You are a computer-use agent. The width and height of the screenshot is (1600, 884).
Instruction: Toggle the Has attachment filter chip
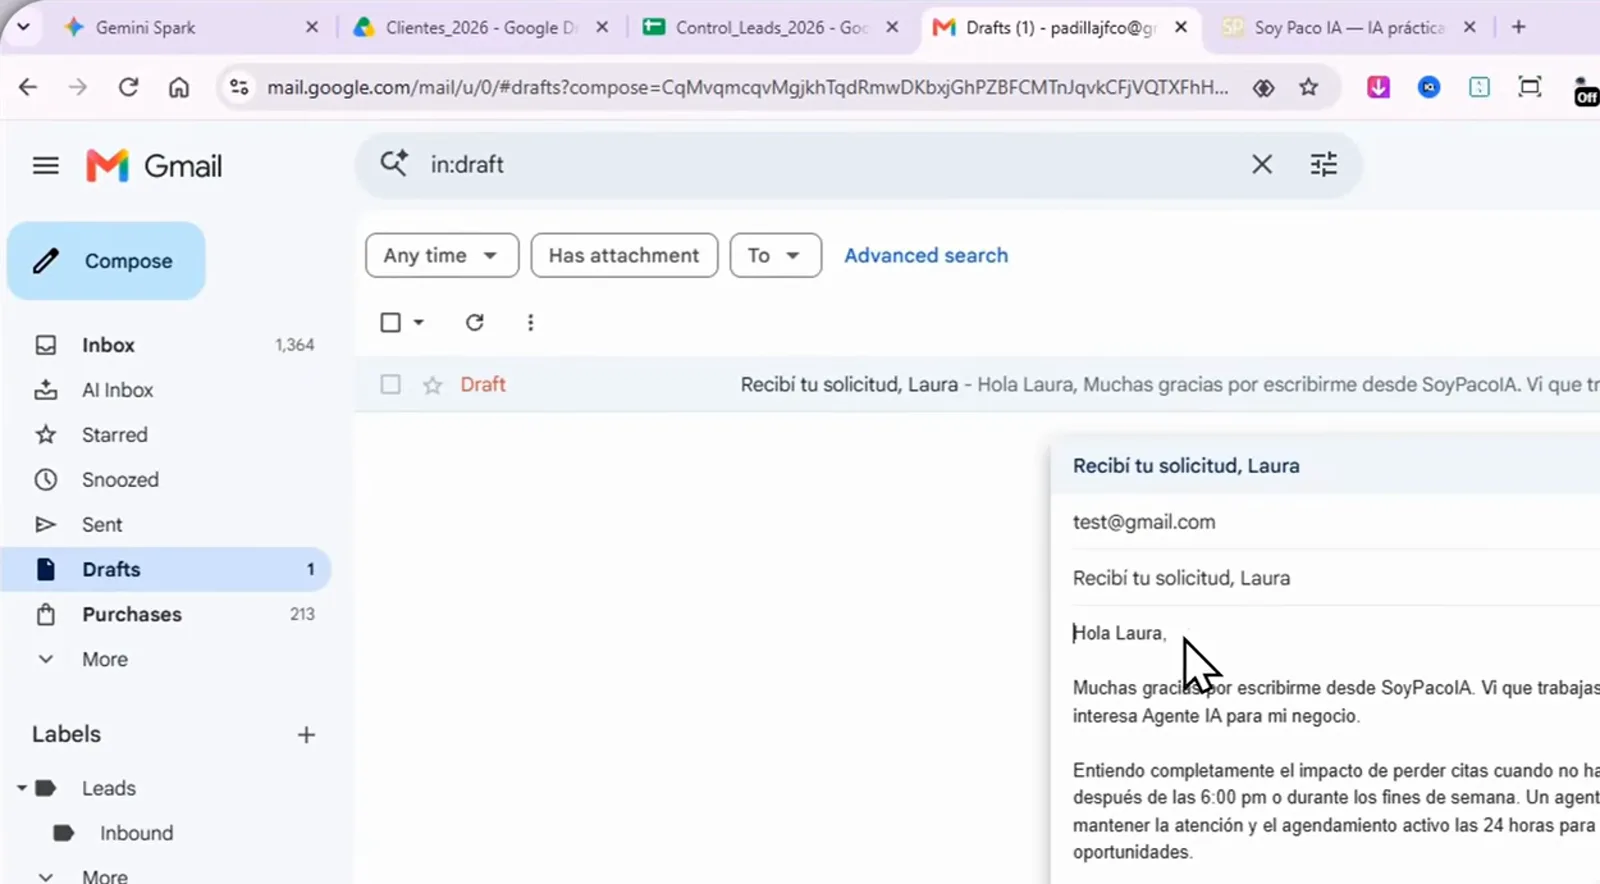pos(624,255)
